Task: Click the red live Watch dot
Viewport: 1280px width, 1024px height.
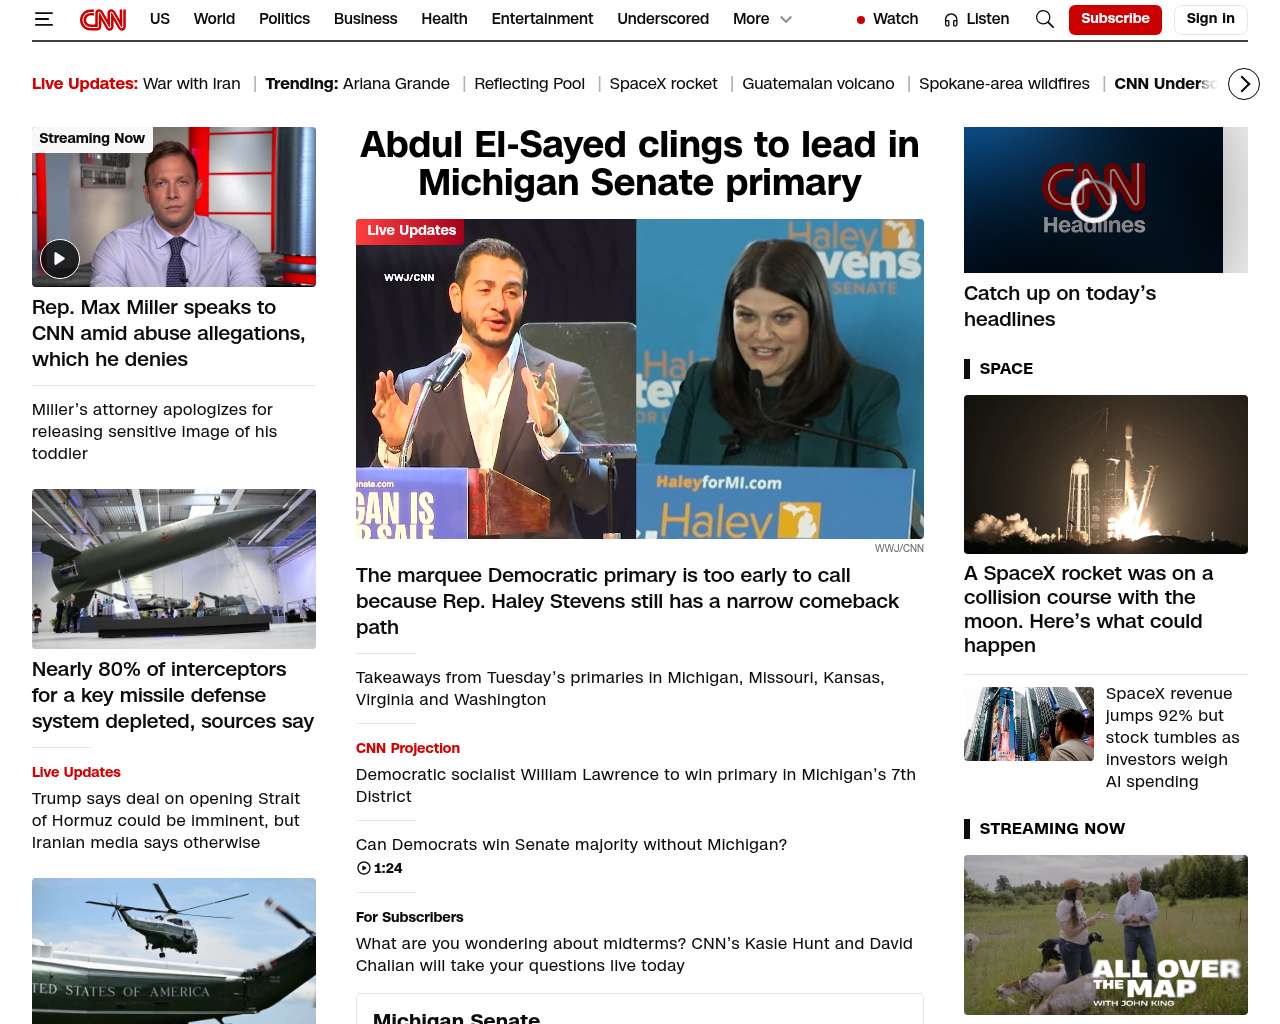Action: (x=861, y=20)
